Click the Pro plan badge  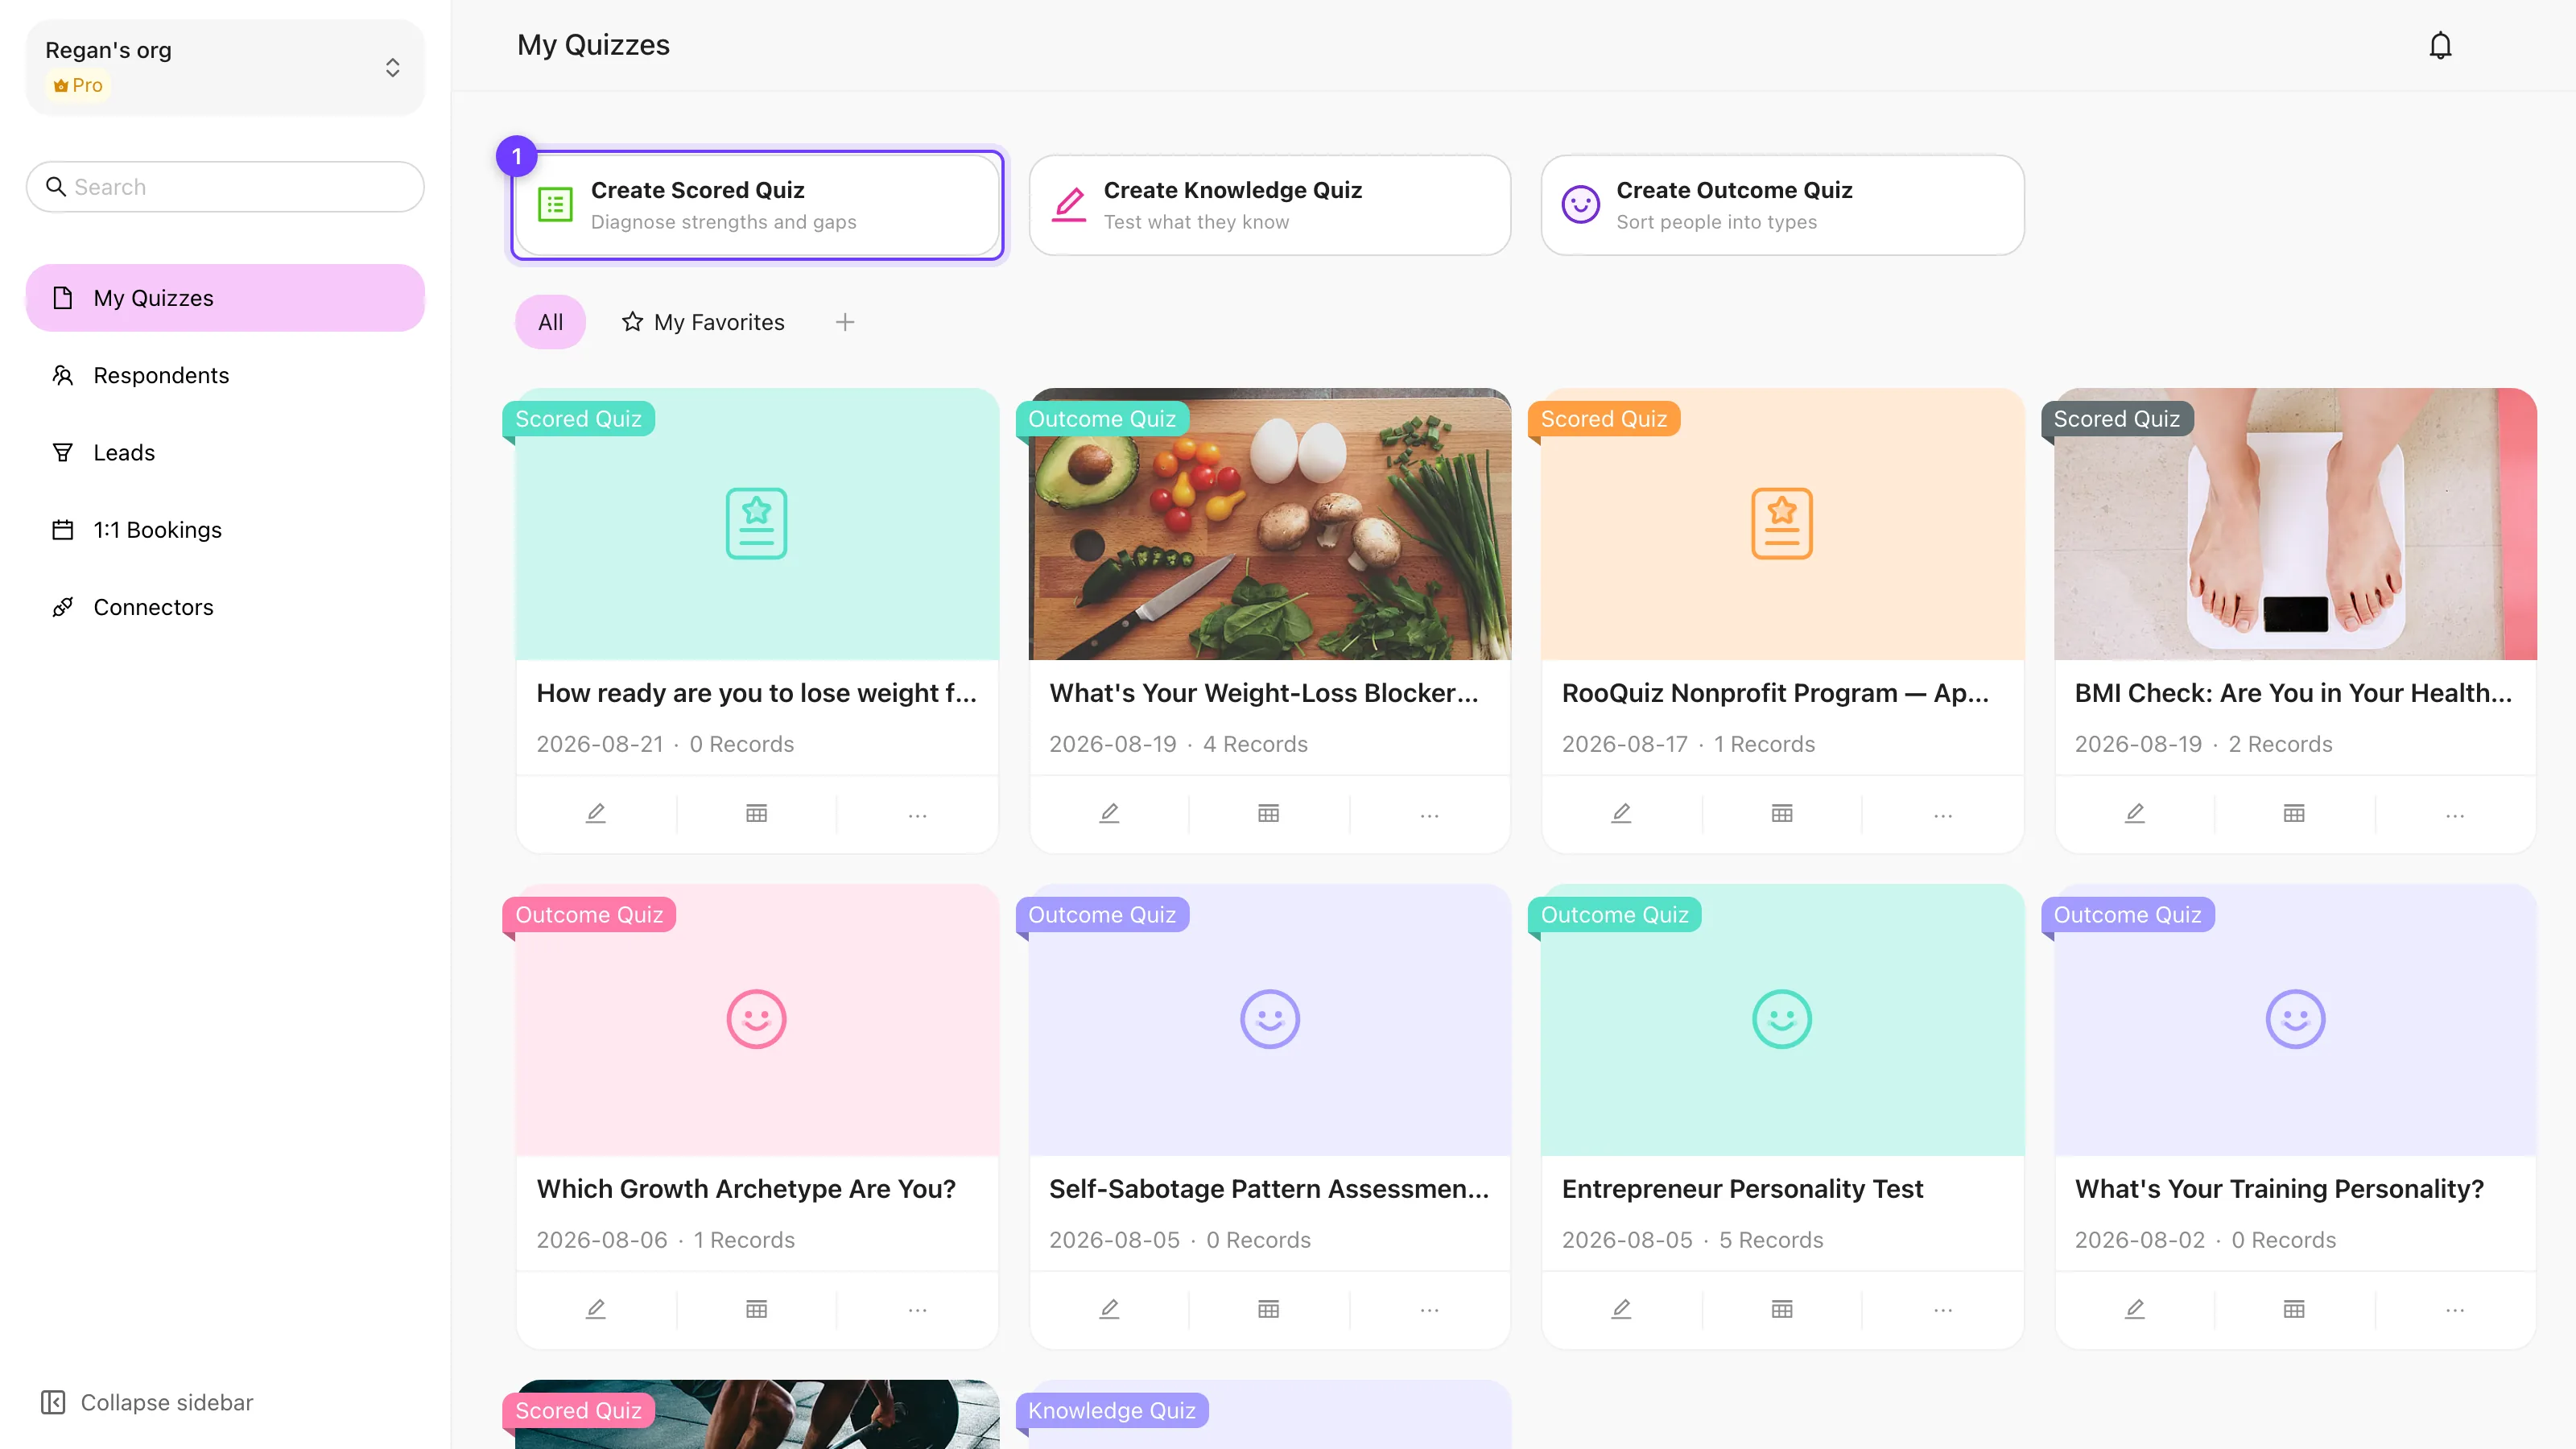(78, 85)
